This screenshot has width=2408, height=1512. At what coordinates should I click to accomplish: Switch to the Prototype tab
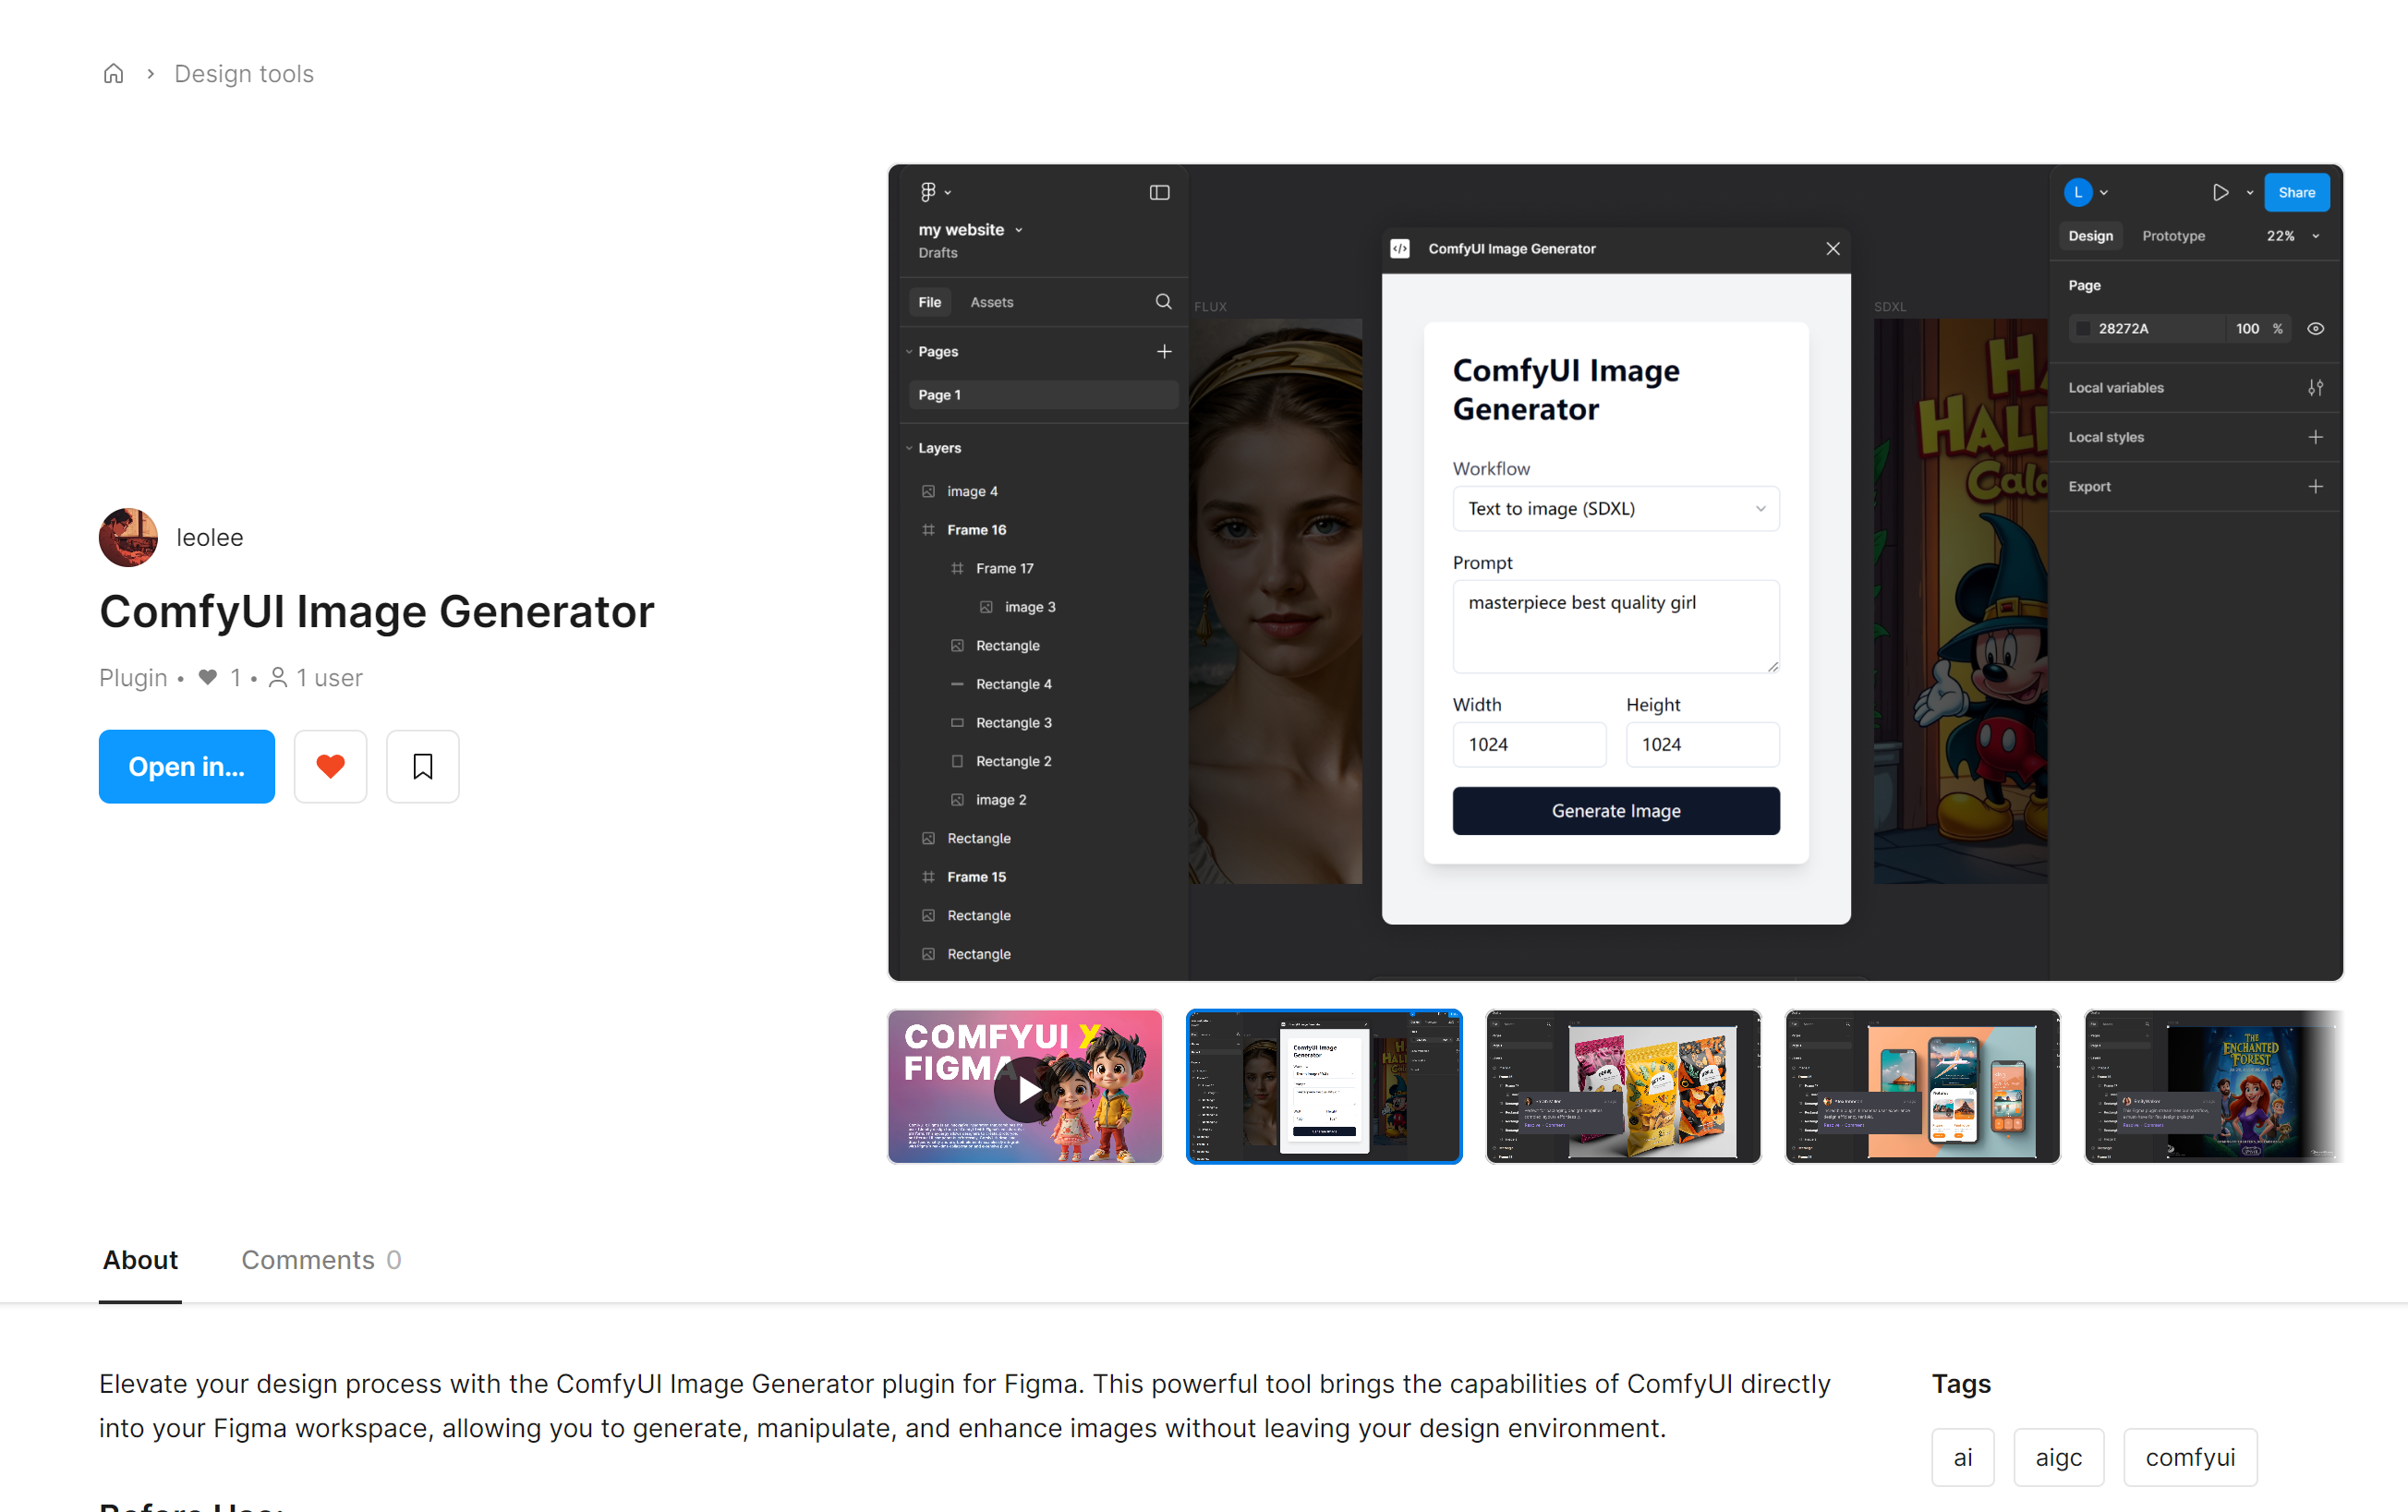2174,236
